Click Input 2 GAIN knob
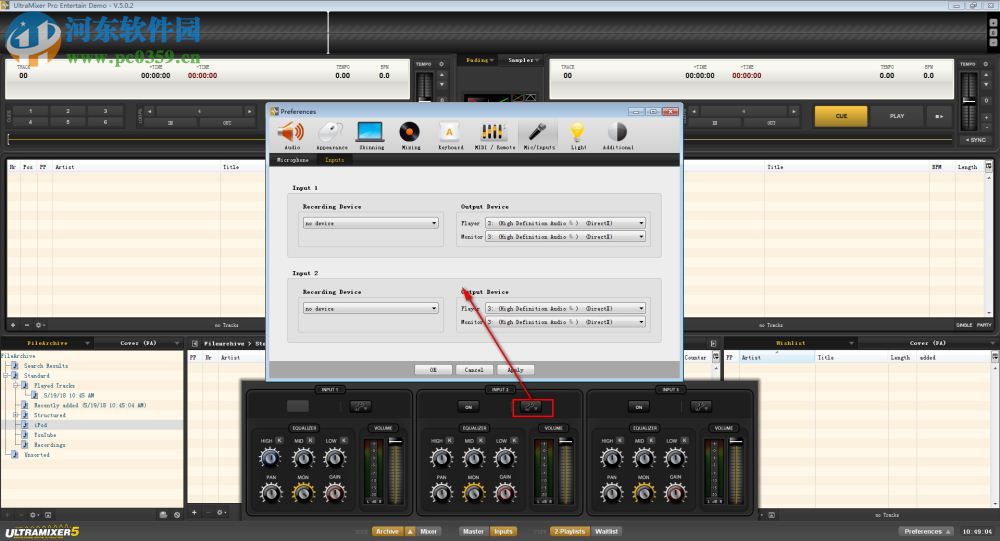 pyautogui.click(x=505, y=492)
